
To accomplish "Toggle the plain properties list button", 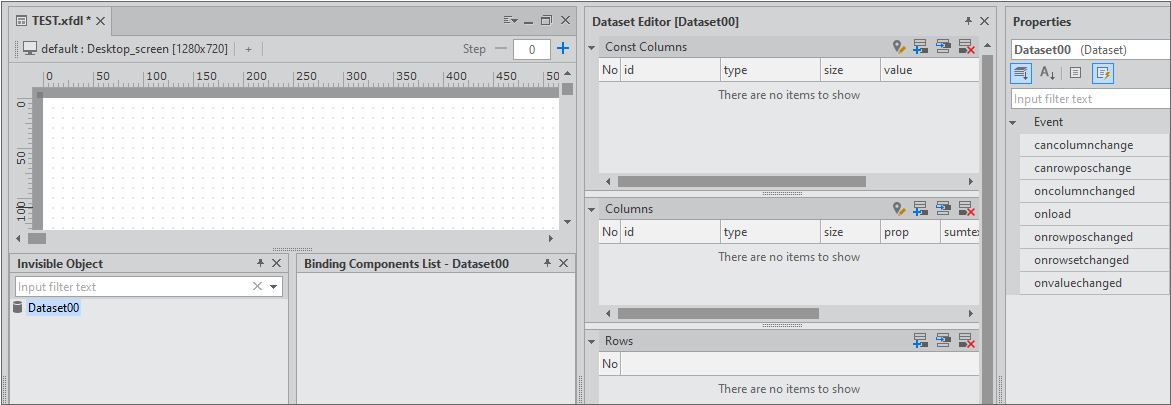I will click(1075, 73).
